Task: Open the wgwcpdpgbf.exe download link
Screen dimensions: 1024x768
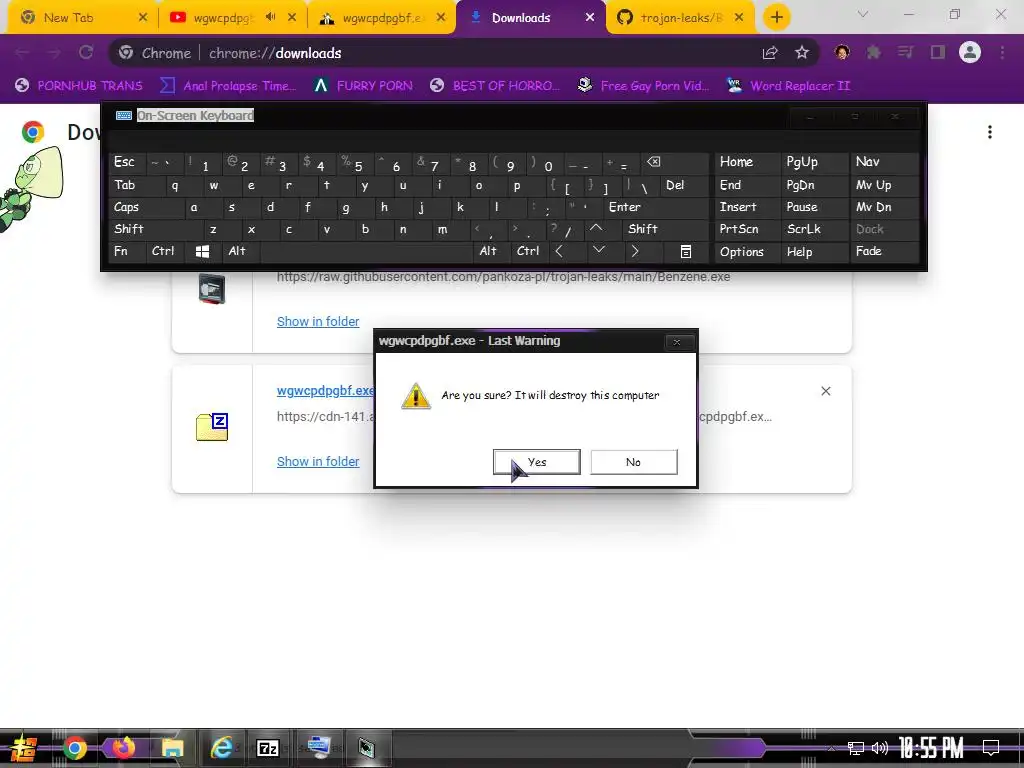Action: 325,391
